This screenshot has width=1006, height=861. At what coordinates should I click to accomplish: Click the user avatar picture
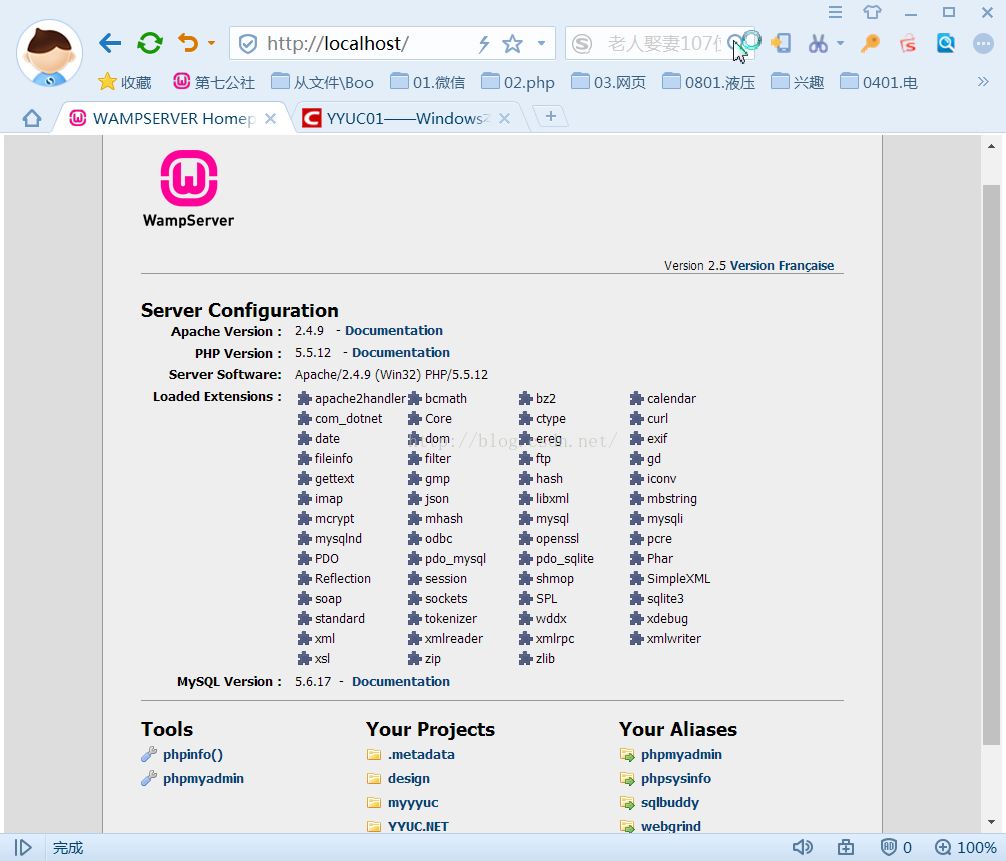pyautogui.click(x=49, y=54)
